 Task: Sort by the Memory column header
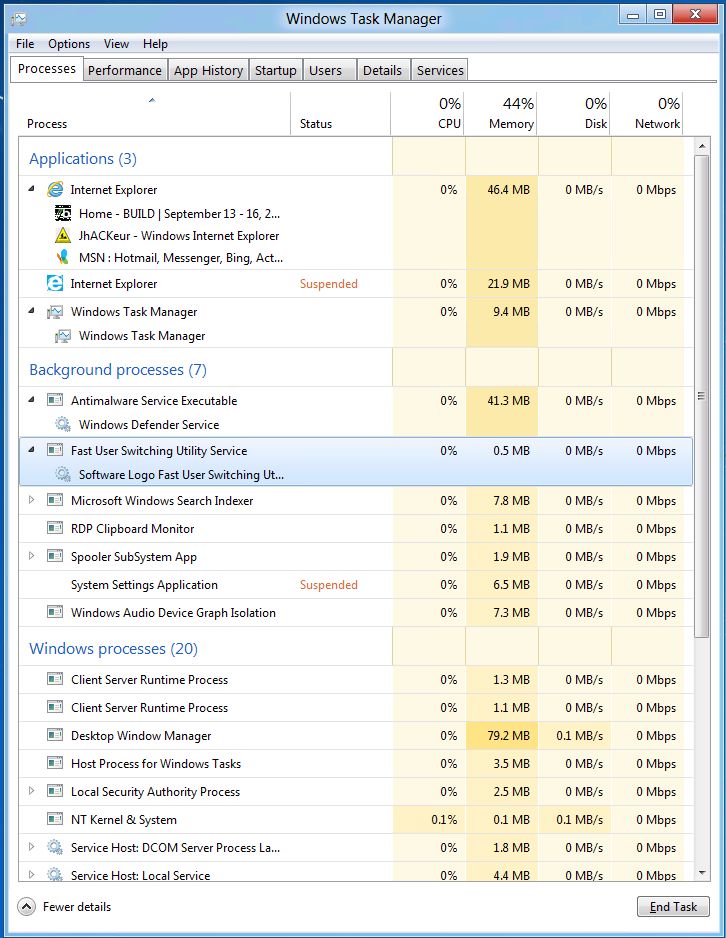point(501,114)
